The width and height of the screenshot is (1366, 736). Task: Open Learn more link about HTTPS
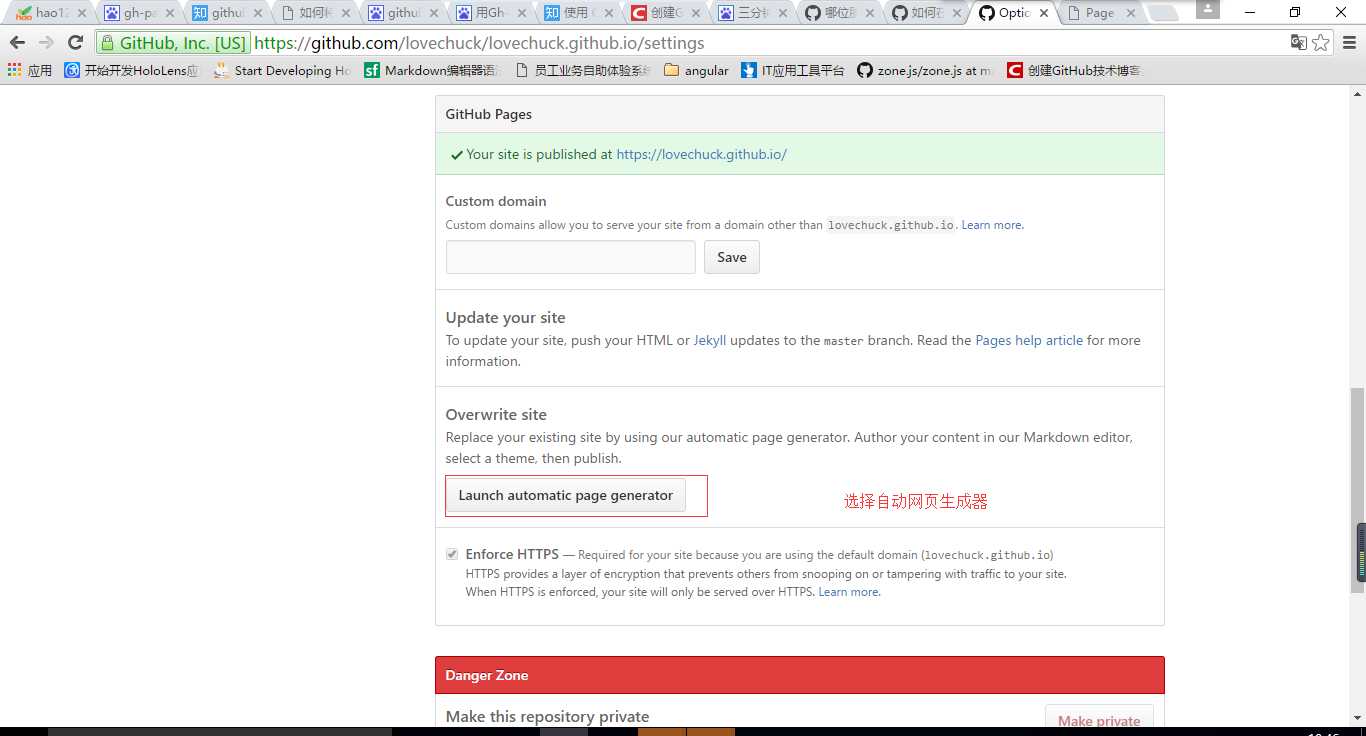pos(849,592)
